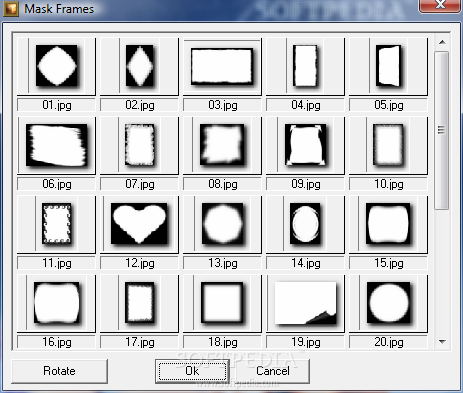This screenshot has width=463, height=393.
Task: Click the vertical scrollbar thumb
Action: (x=442, y=130)
